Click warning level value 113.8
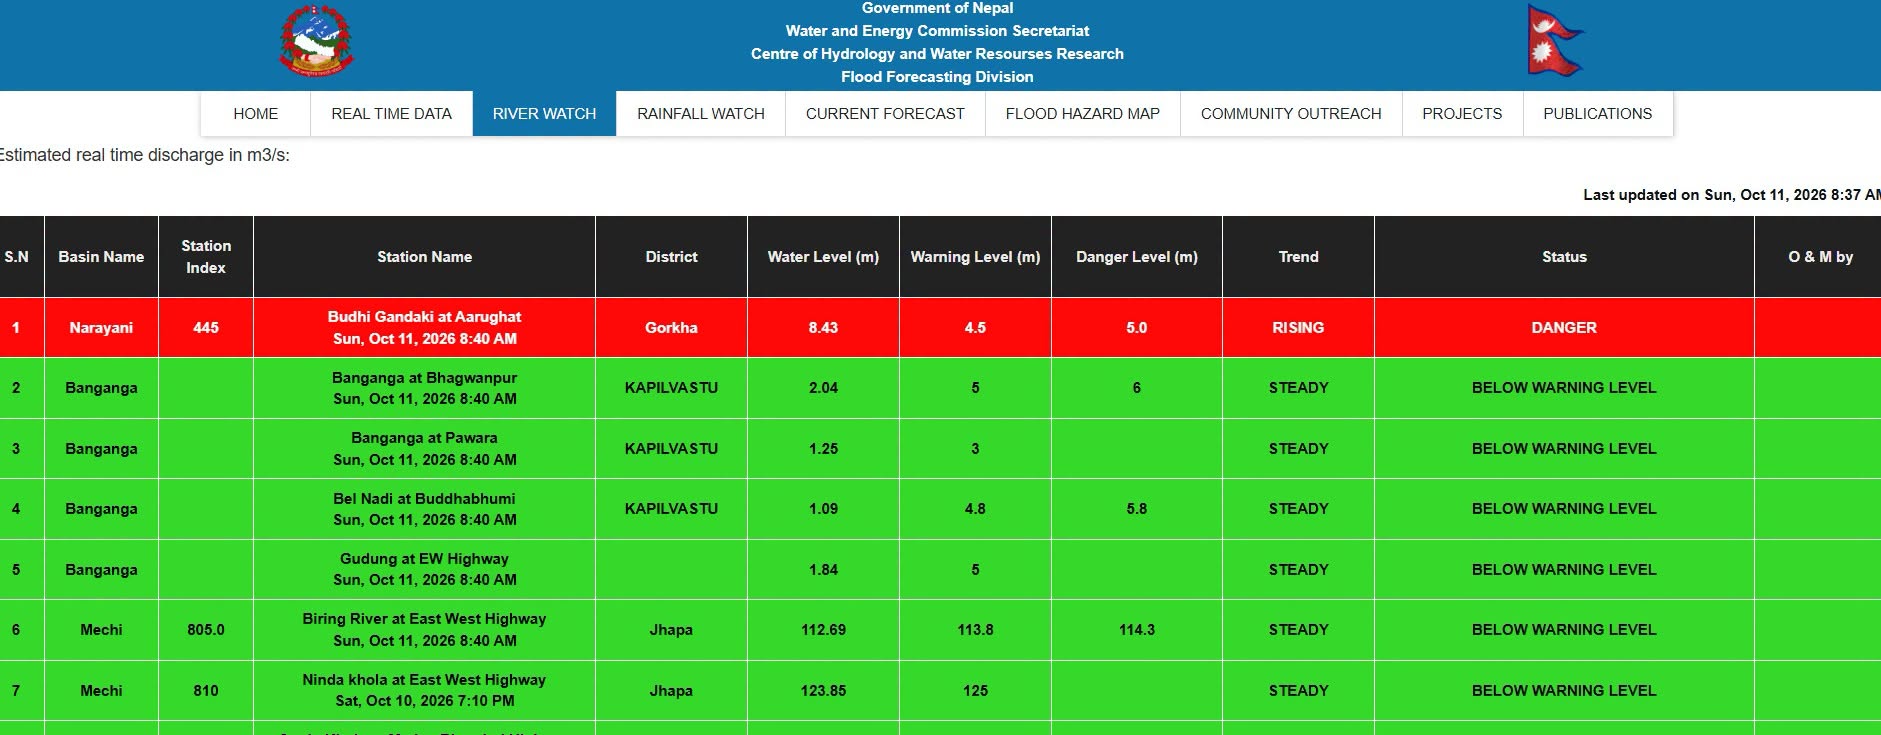 (x=975, y=630)
